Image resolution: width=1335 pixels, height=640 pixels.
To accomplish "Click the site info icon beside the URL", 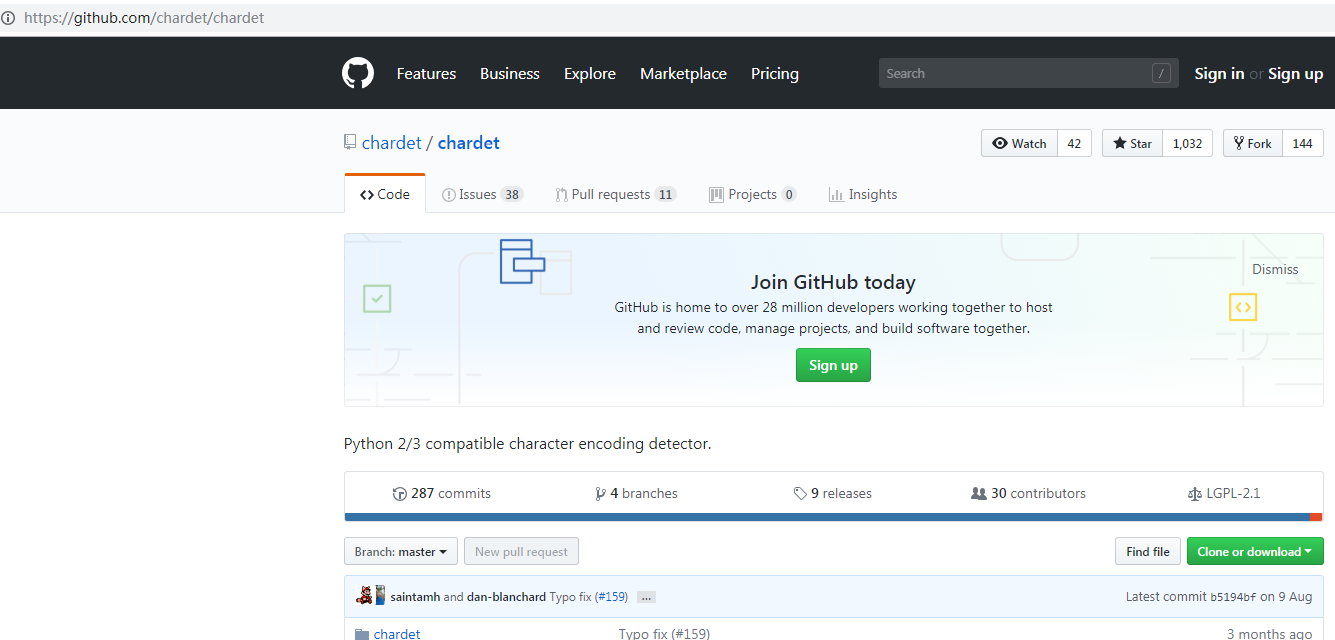I will tap(8, 18).
